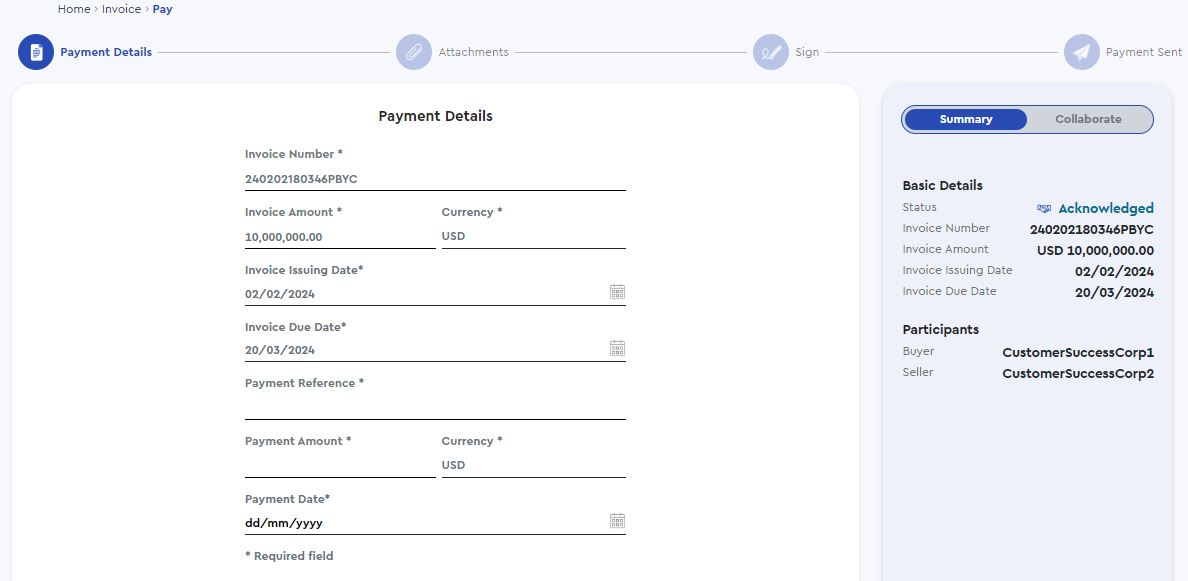Click the Sign pen step icon
1188x581 pixels.
pyautogui.click(x=771, y=52)
